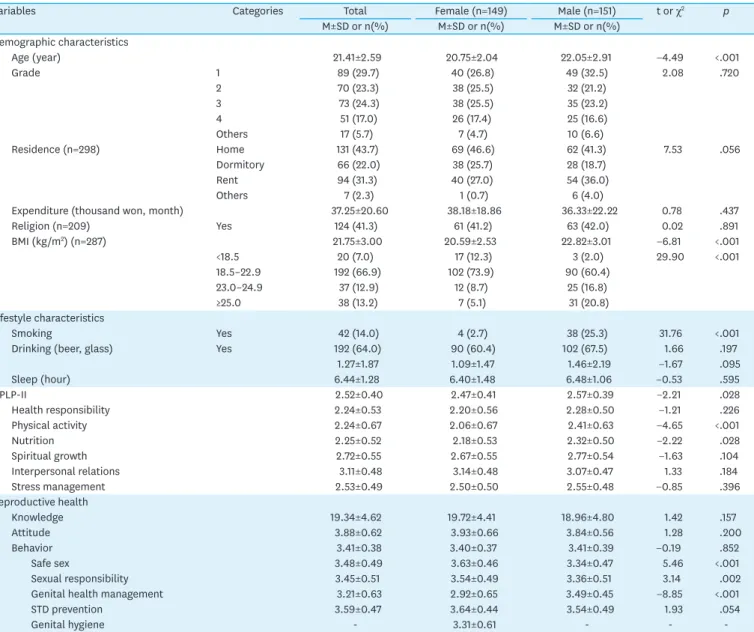Select 'Sexual responsibility' row label
The height and width of the screenshot is (632, 754).
[79, 579]
